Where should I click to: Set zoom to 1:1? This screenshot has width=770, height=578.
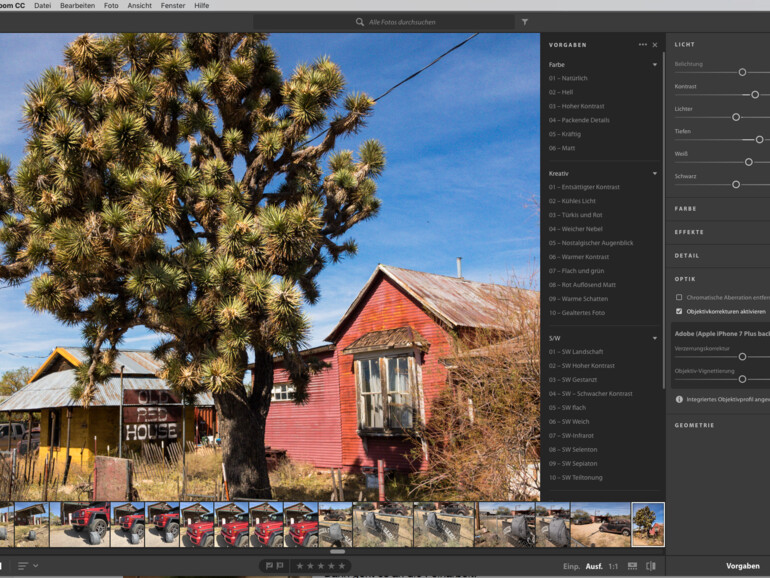613,566
